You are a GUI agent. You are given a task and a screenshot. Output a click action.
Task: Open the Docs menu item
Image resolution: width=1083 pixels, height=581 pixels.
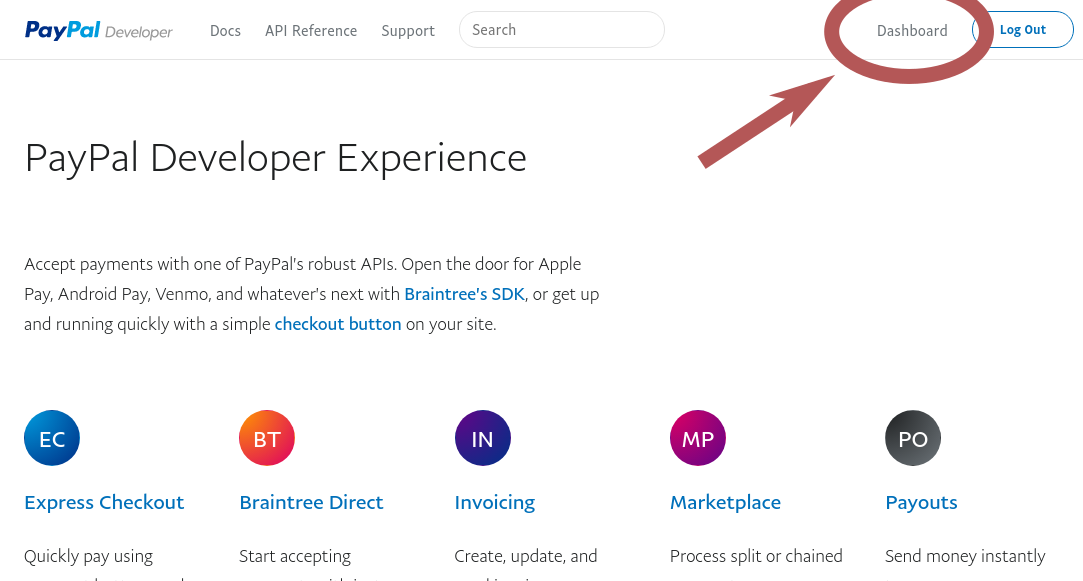tap(225, 31)
